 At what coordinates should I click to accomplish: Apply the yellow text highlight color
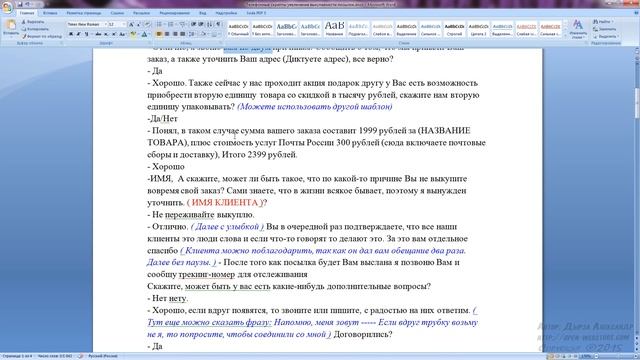click(x=133, y=34)
